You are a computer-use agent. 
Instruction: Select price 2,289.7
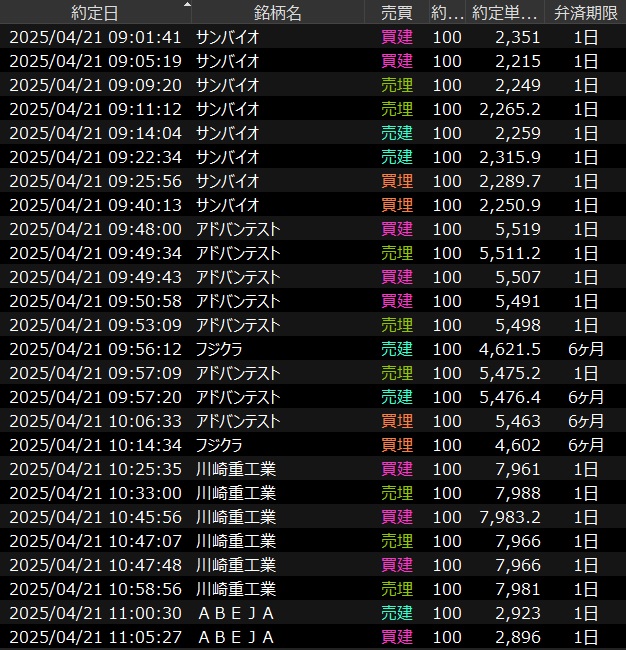tap(510, 181)
